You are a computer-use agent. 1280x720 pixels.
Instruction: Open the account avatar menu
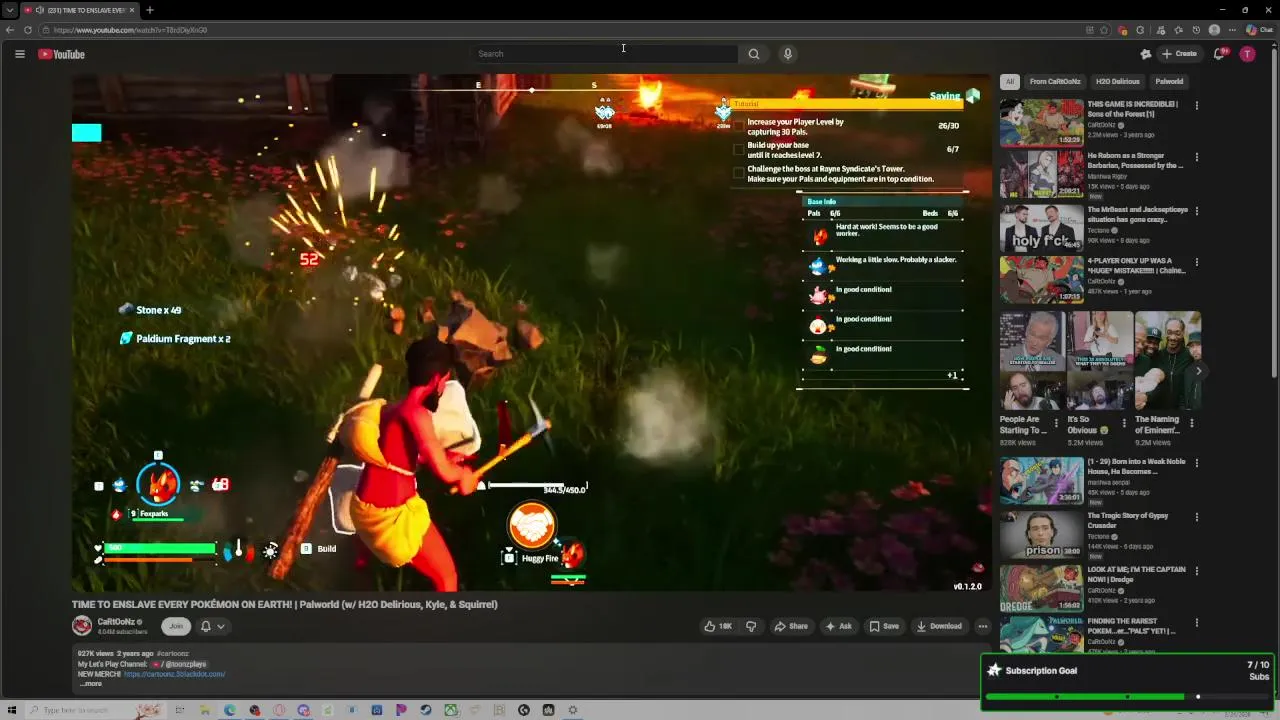[1247, 54]
